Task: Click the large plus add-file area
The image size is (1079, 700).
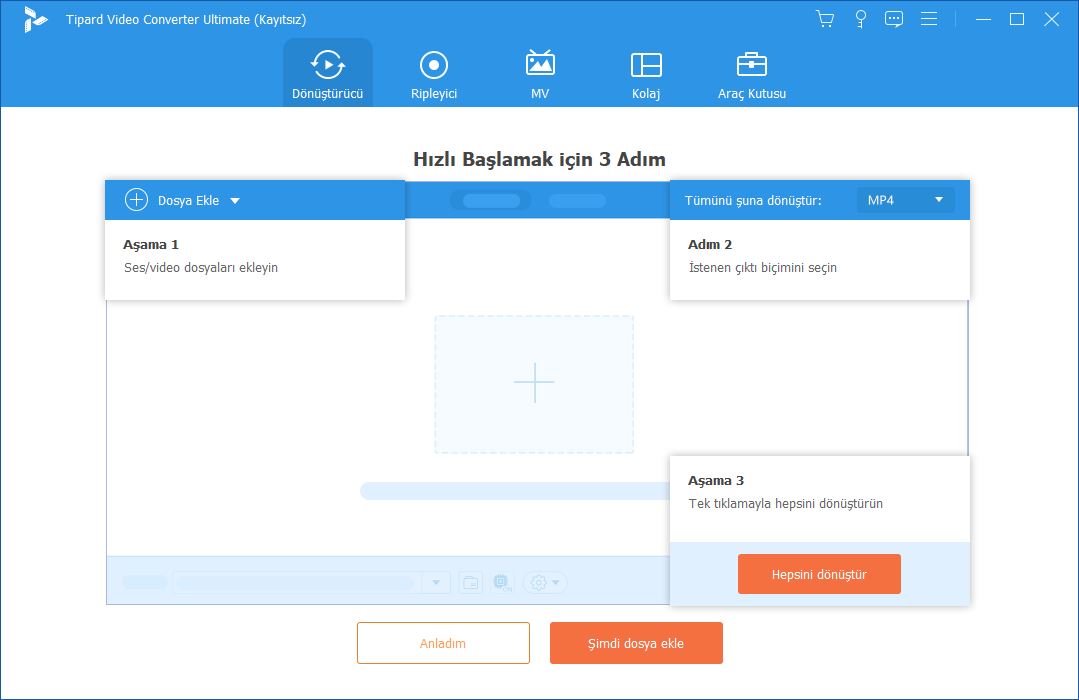Action: [x=534, y=384]
